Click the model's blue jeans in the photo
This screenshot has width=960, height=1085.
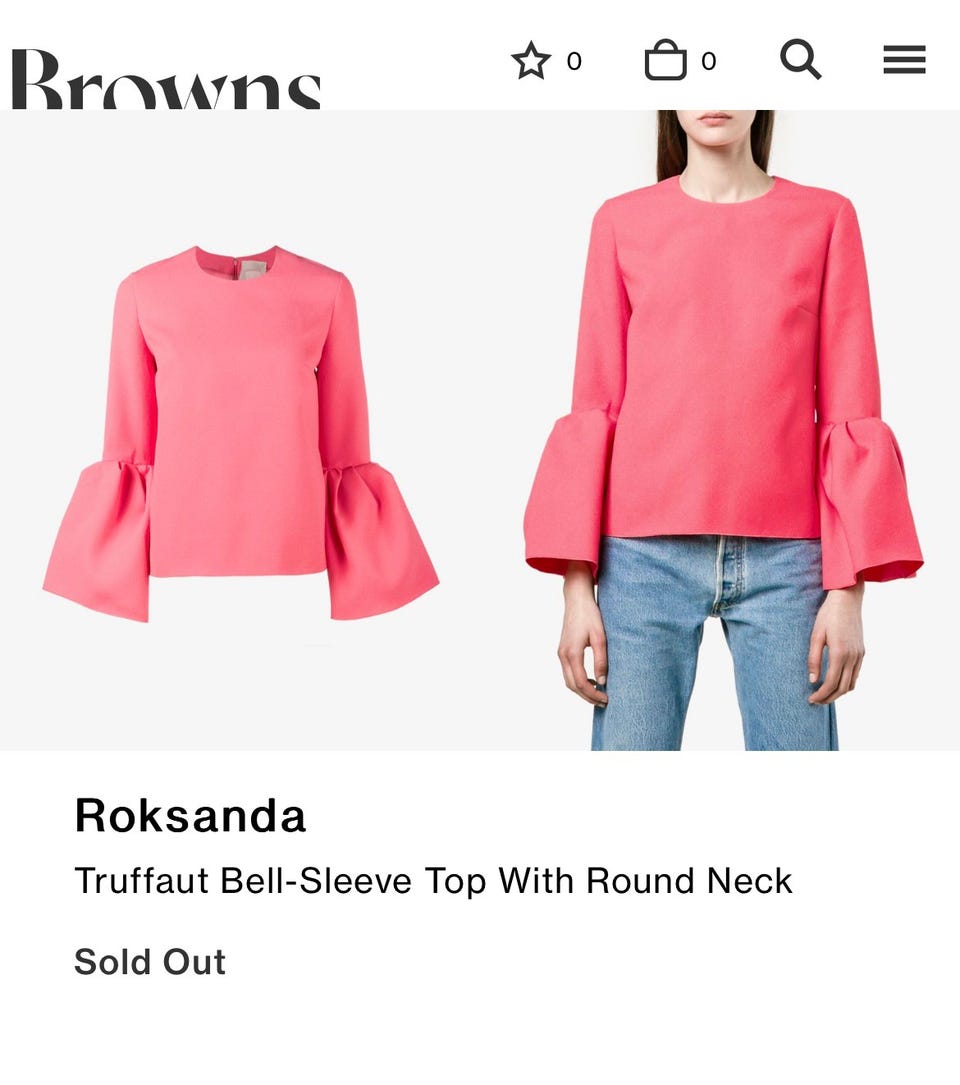pos(715,644)
